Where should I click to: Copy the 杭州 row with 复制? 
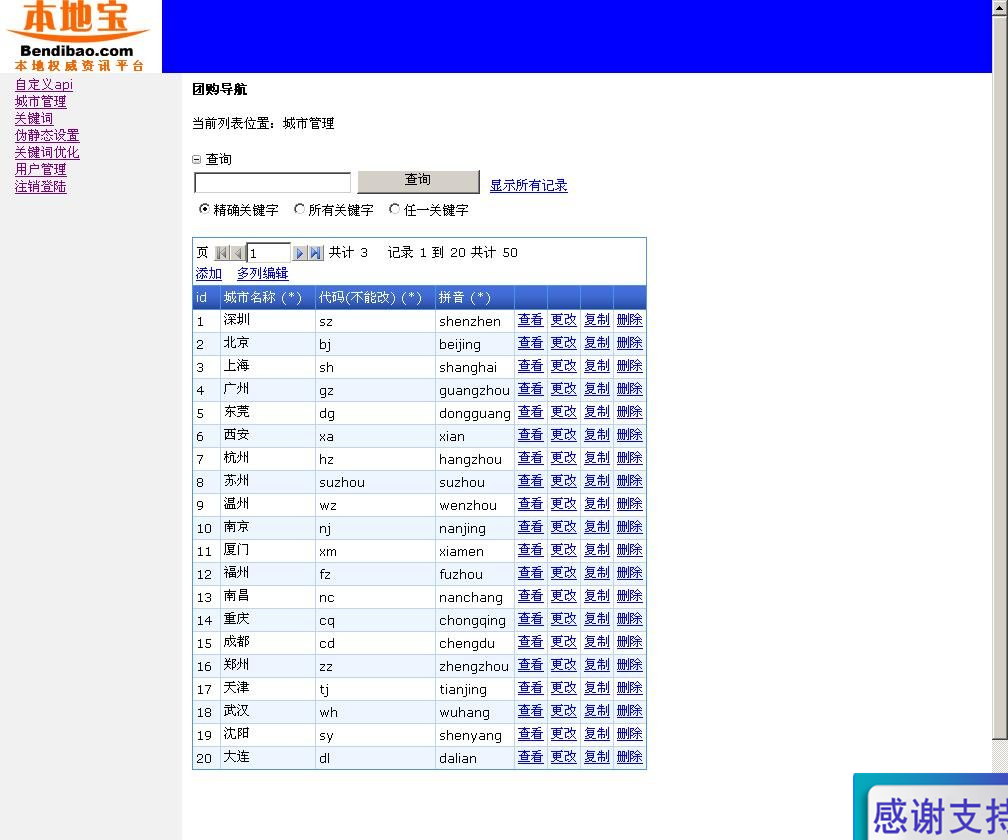tap(597, 458)
